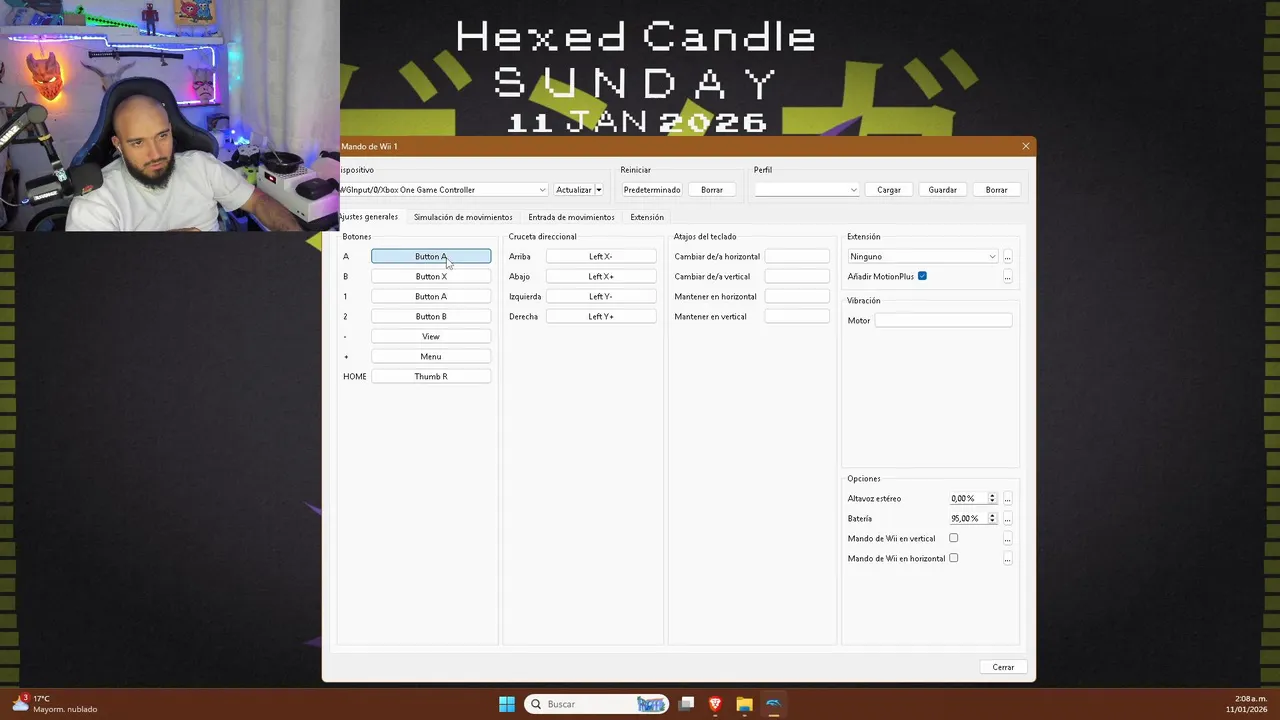Click the Altavoz estéreo 0,00% value field
Viewport: 1280px width, 720px height.
click(x=967, y=498)
